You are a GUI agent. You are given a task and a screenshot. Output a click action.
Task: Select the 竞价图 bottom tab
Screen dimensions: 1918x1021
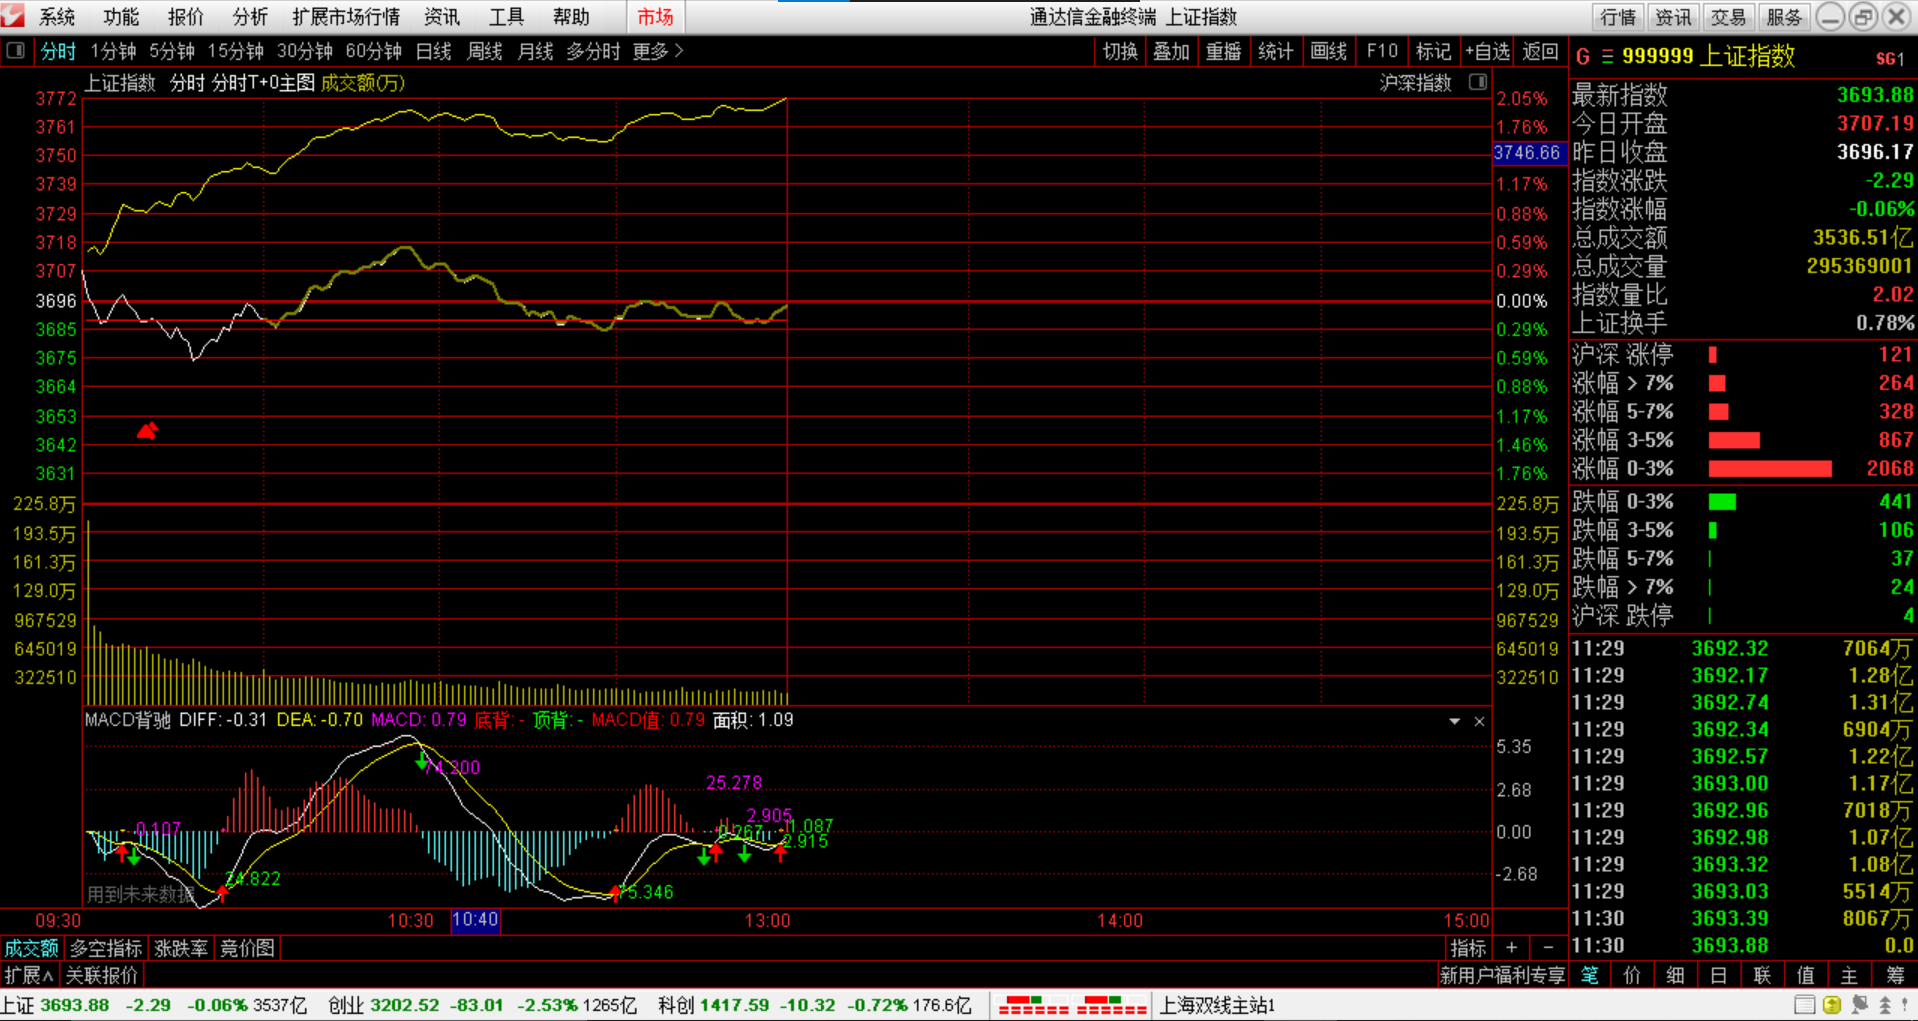[248, 948]
